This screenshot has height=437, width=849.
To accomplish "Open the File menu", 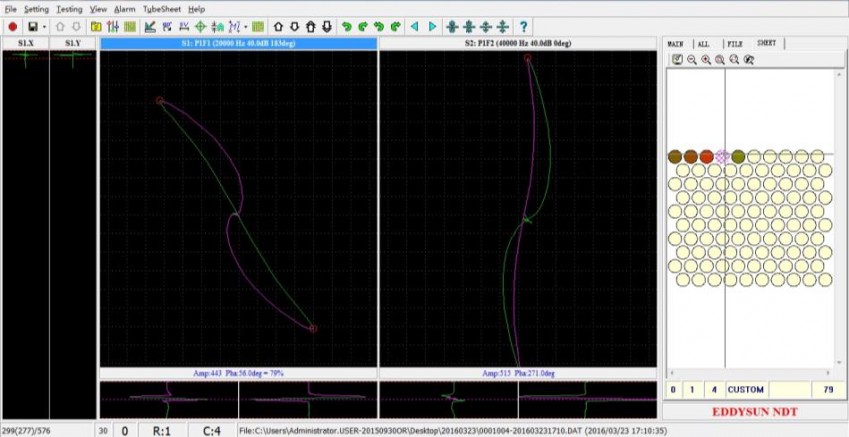I will point(10,8).
